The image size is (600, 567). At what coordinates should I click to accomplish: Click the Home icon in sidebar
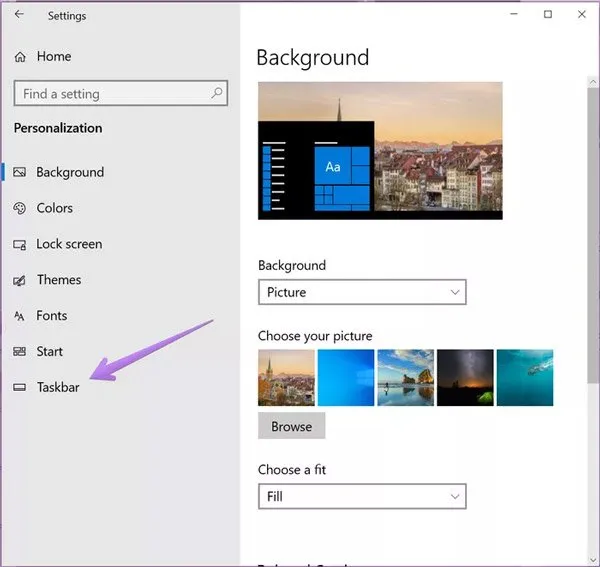point(21,57)
